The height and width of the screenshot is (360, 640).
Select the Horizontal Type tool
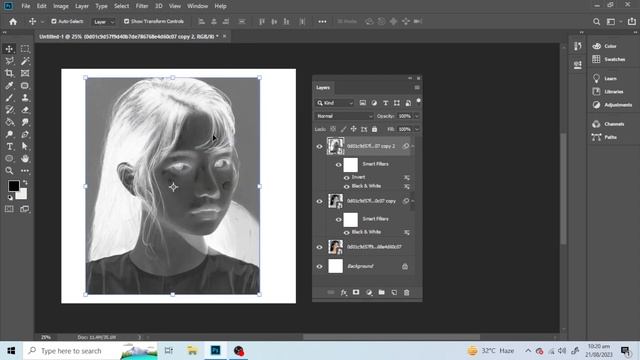point(9,147)
